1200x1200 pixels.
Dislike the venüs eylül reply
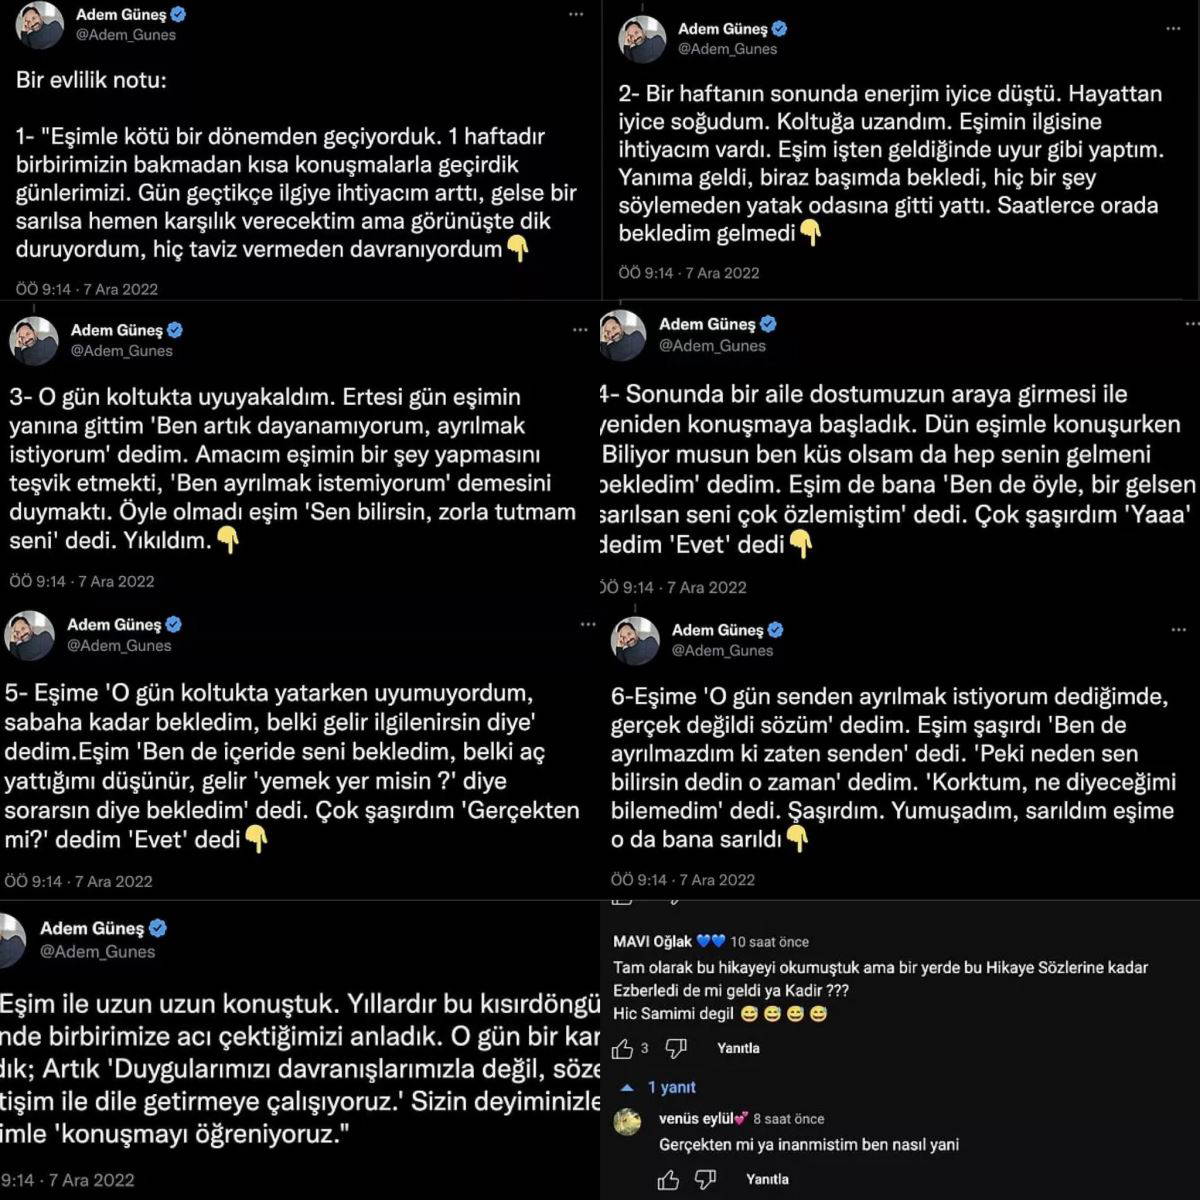705,1180
